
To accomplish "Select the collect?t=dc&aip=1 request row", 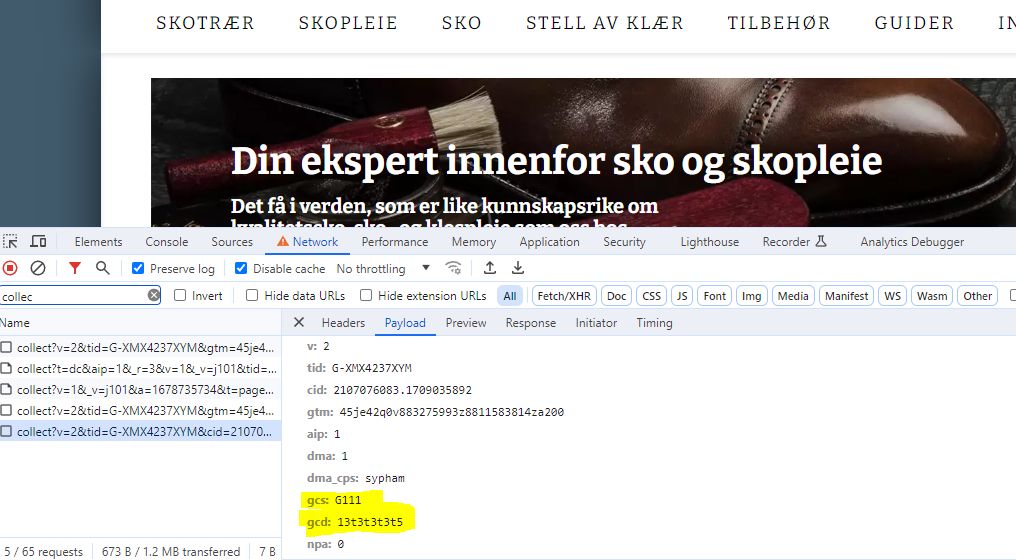I will 140,369.
